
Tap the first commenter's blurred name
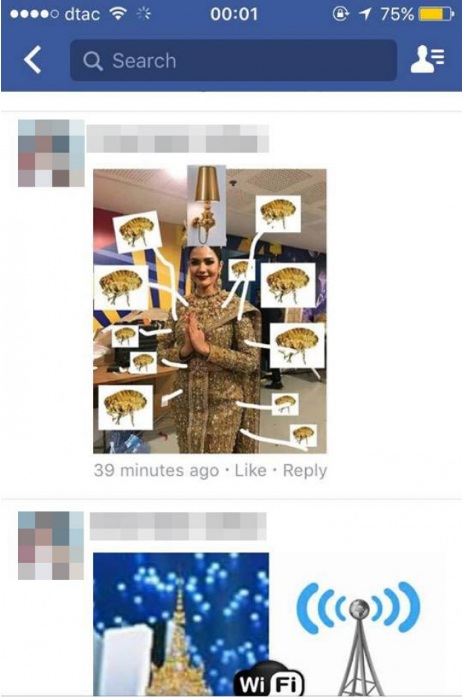point(177,139)
